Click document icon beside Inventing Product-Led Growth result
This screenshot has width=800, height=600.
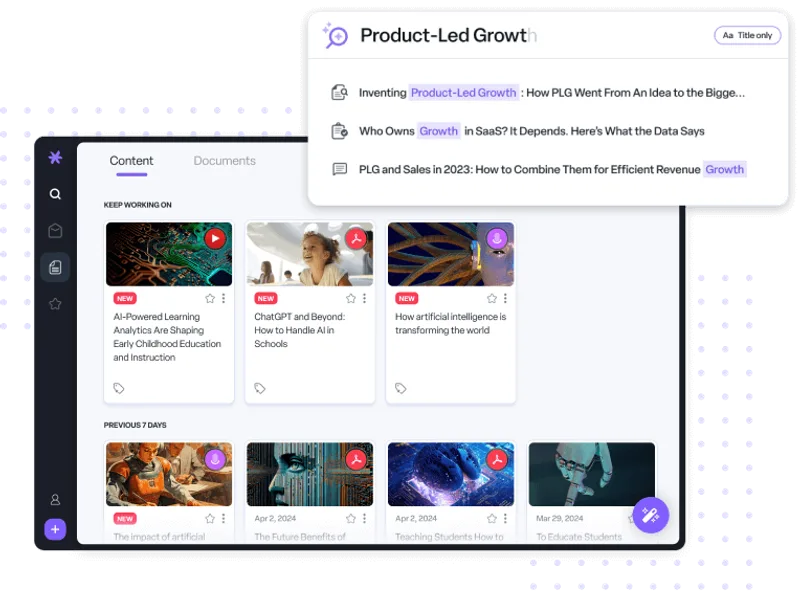339,92
